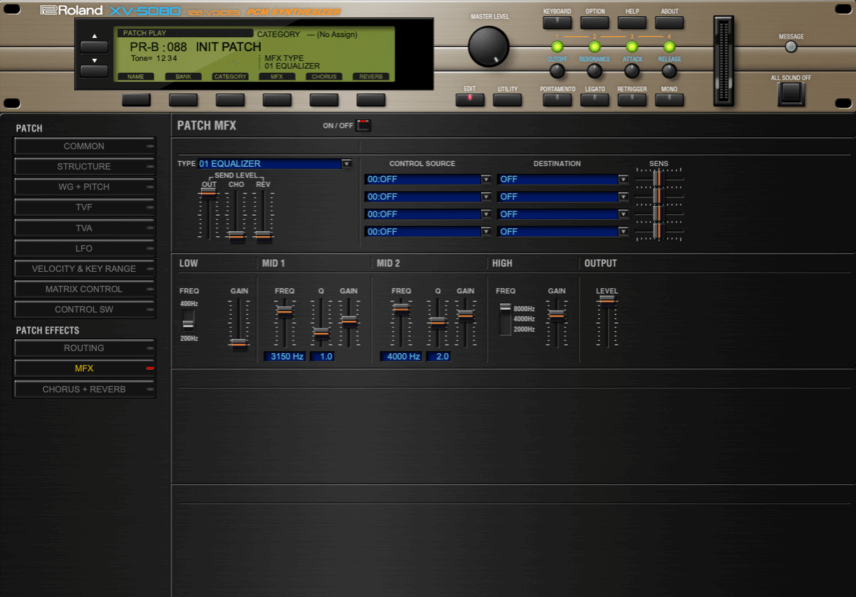Toggle the Tone 4 green switch
Viewport: 856px width, 597px height.
(669, 47)
